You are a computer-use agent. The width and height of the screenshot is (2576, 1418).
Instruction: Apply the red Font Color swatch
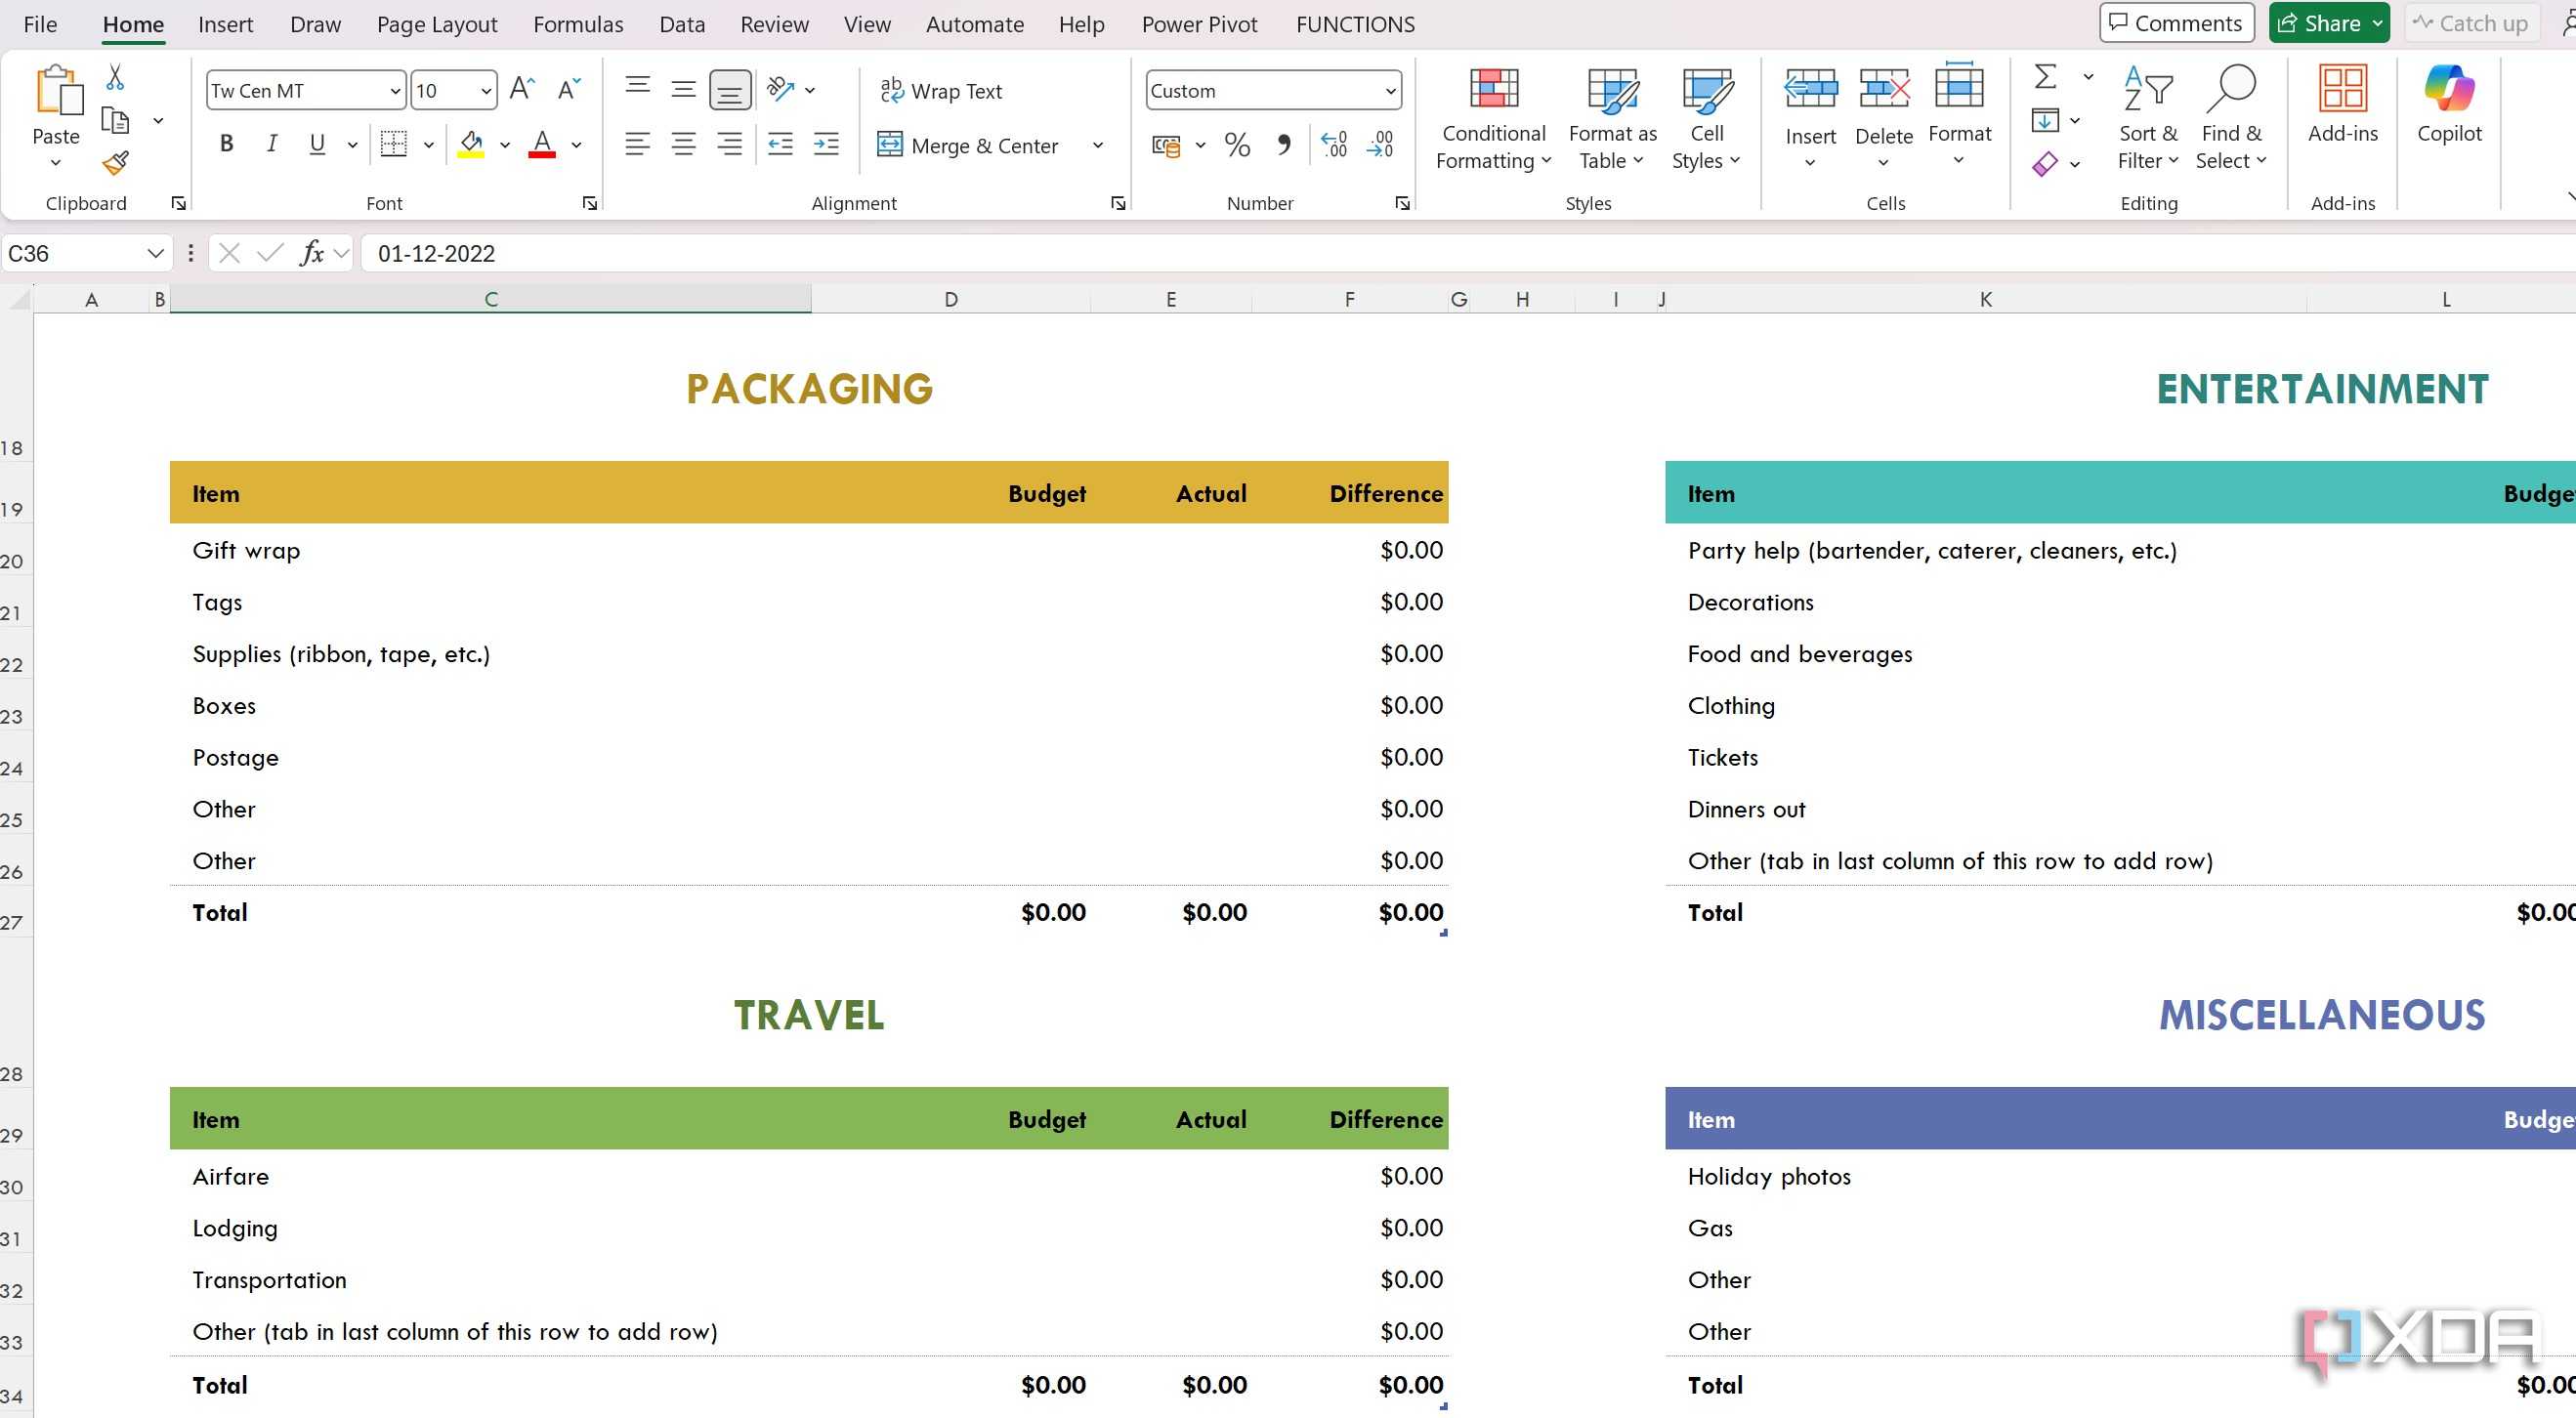tap(542, 145)
